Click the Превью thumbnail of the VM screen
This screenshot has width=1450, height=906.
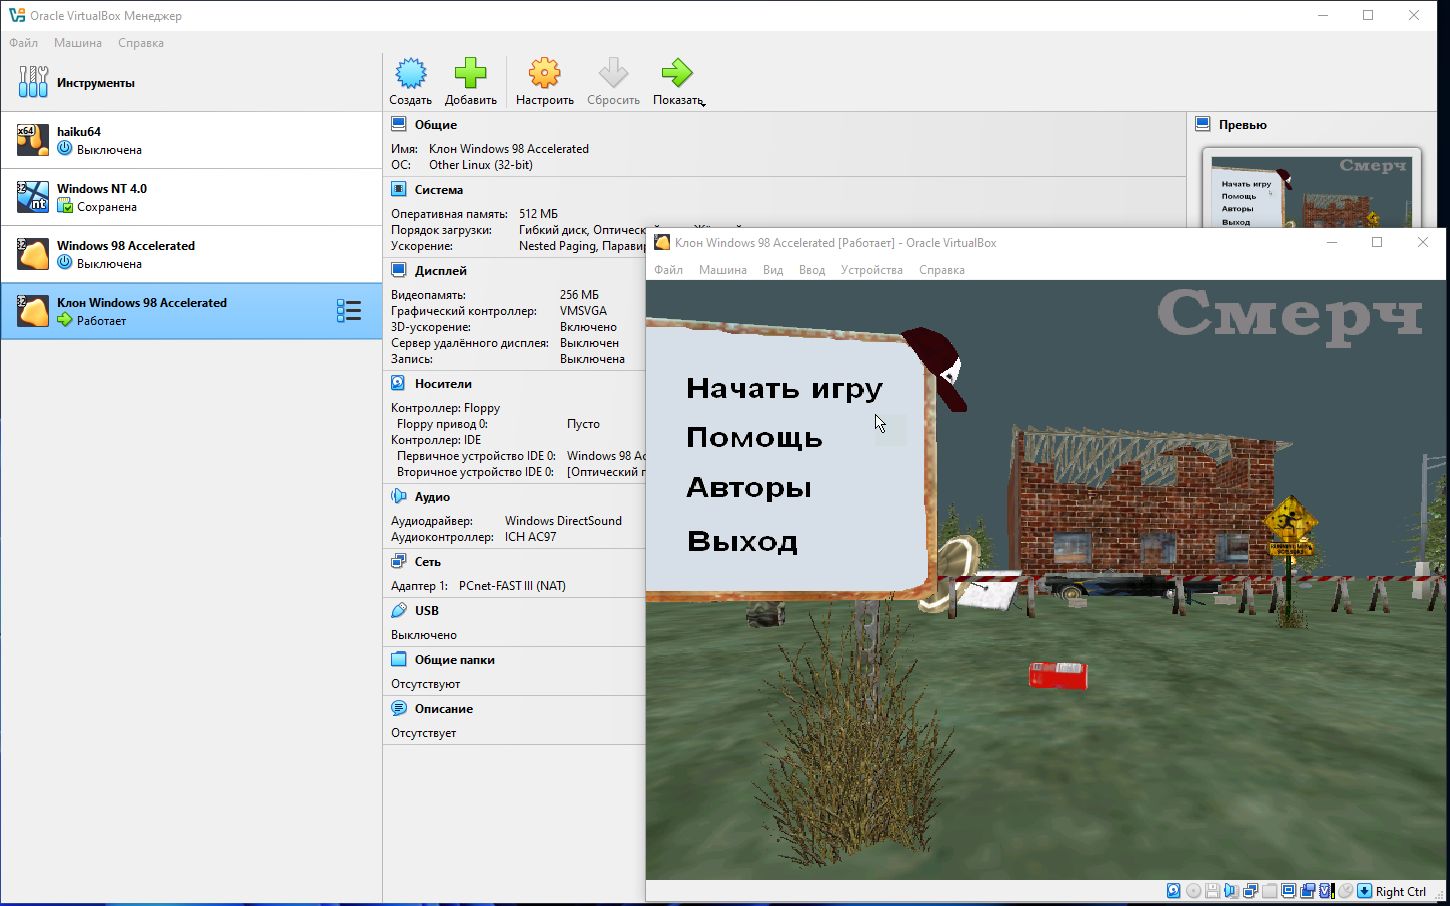(x=1311, y=191)
